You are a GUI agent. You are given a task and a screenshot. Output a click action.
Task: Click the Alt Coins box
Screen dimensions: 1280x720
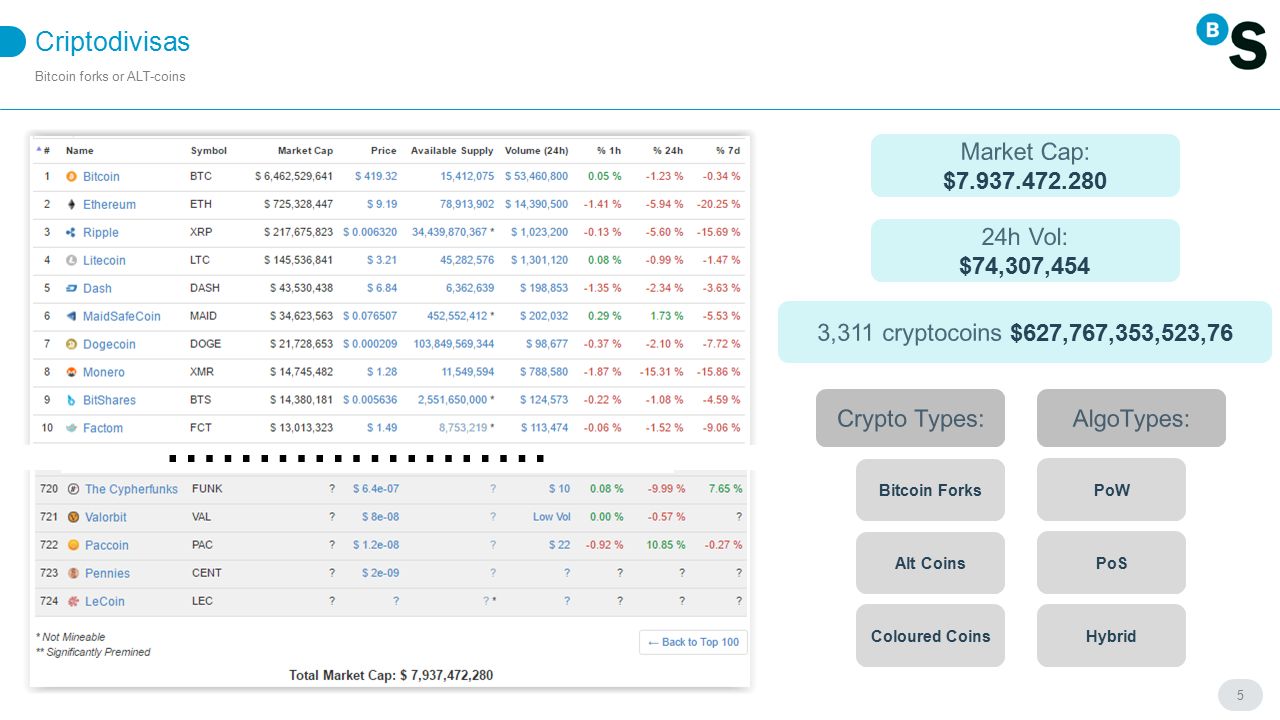(930, 563)
